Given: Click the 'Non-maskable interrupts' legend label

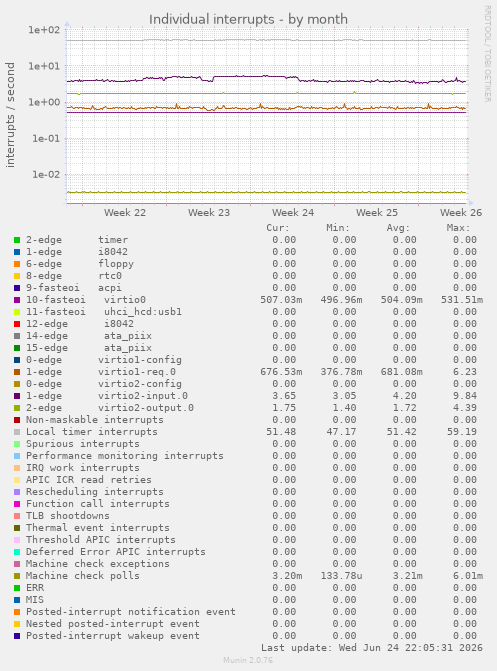Looking at the screenshot, I should 95,420.
